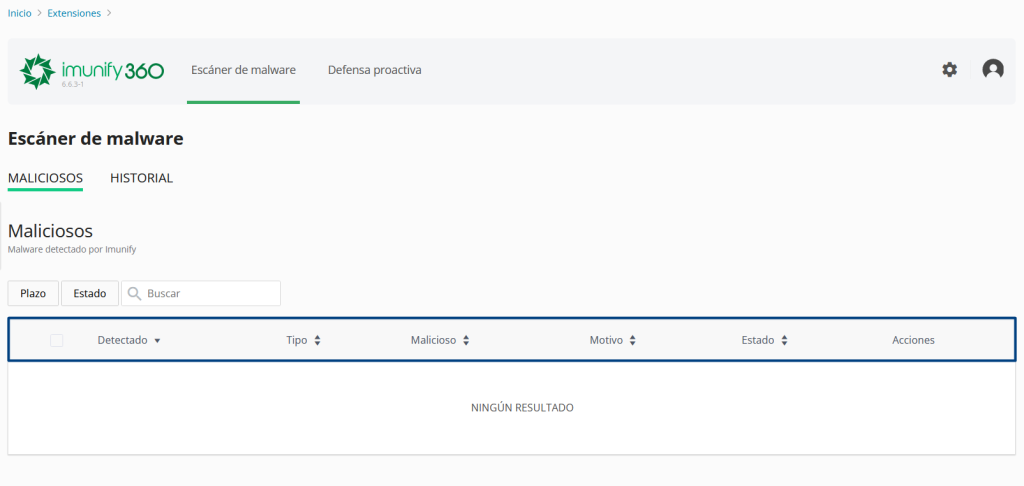Click sort arrows next to Malicioso
The height and width of the screenshot is (486, 1024).
466,341
